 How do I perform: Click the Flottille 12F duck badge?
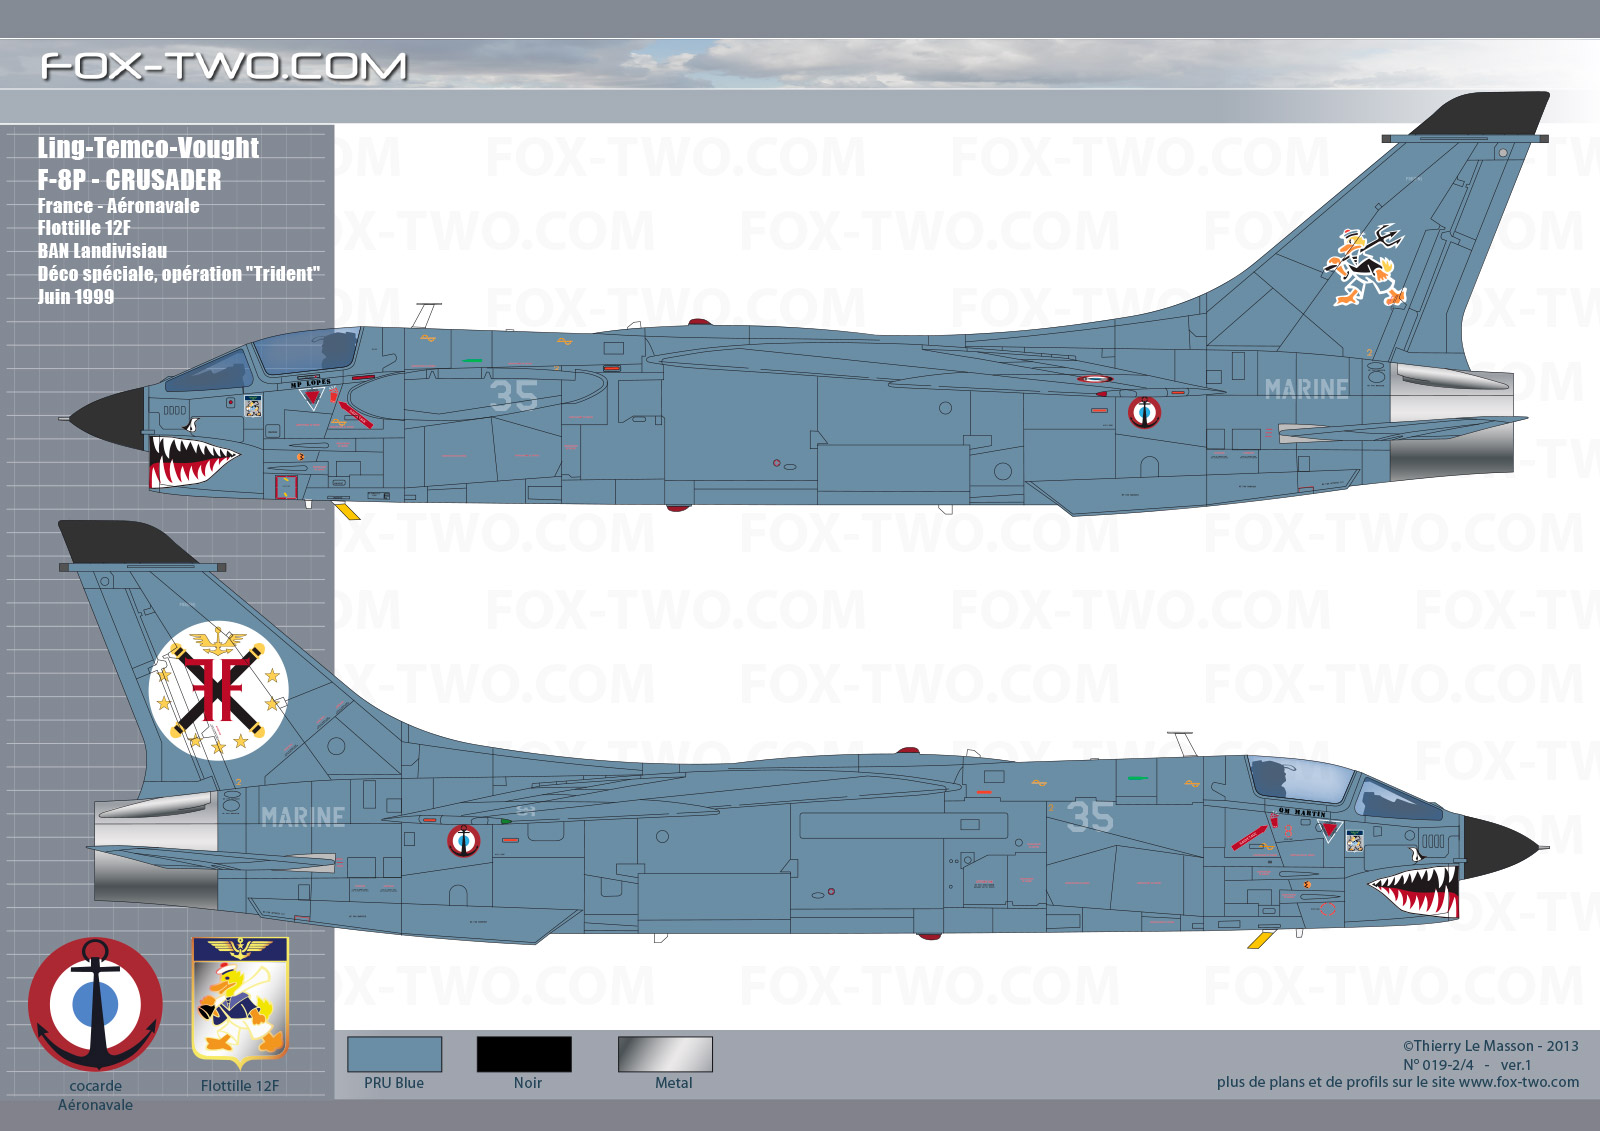pyautogui.click(x=240, y=1003)
